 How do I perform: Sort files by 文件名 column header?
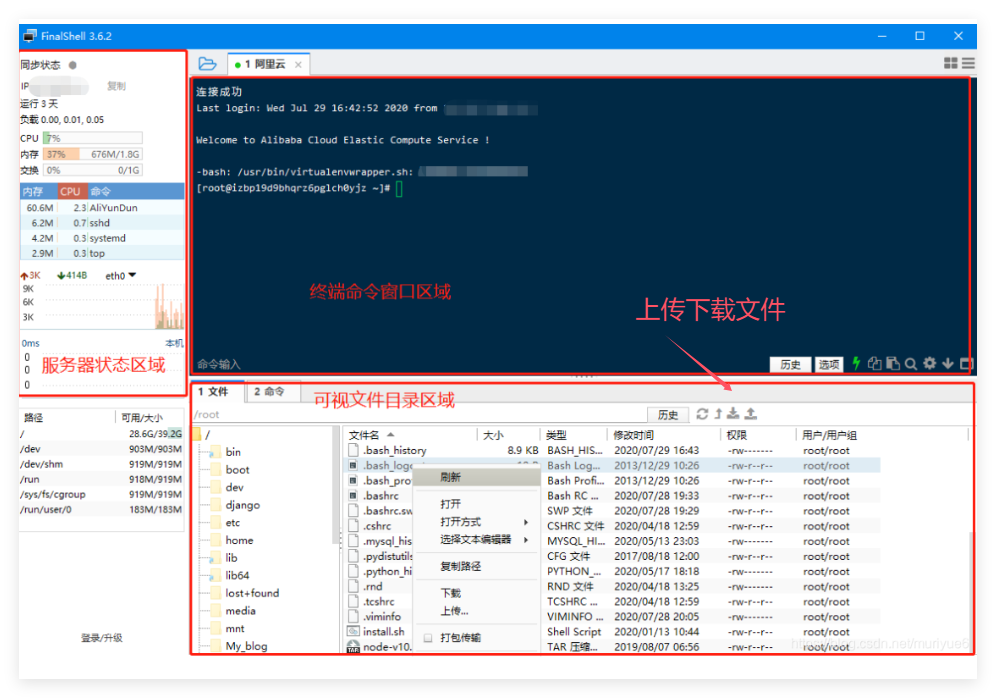pyautogui.click(x=410, y=435)
